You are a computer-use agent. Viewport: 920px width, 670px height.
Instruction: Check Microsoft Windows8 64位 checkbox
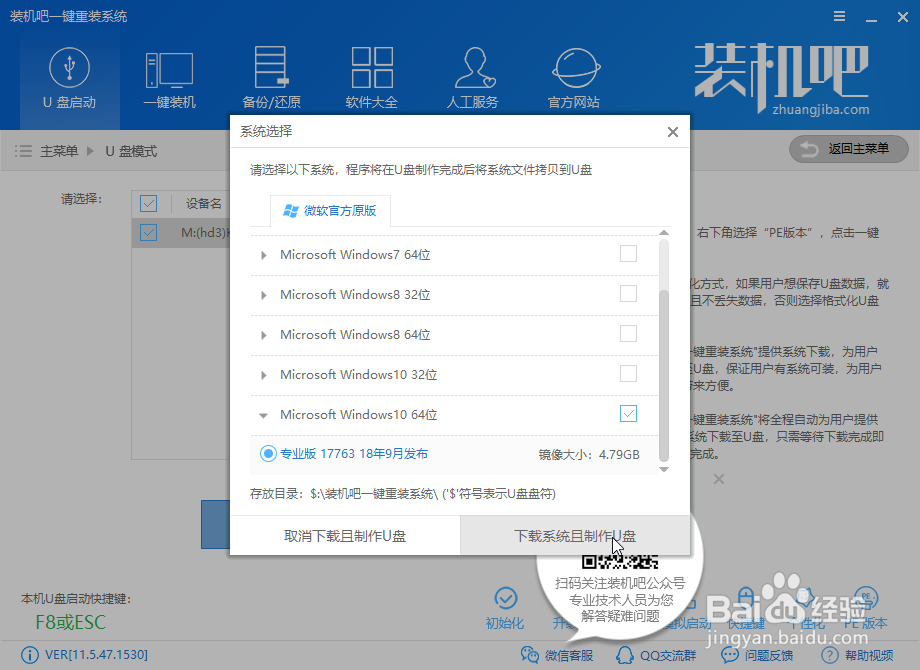[x=628, y=334]
